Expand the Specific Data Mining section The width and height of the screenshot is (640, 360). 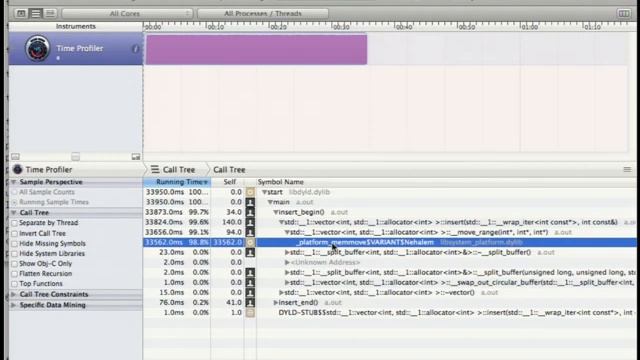pyautogui.click(x=13, y=305)
